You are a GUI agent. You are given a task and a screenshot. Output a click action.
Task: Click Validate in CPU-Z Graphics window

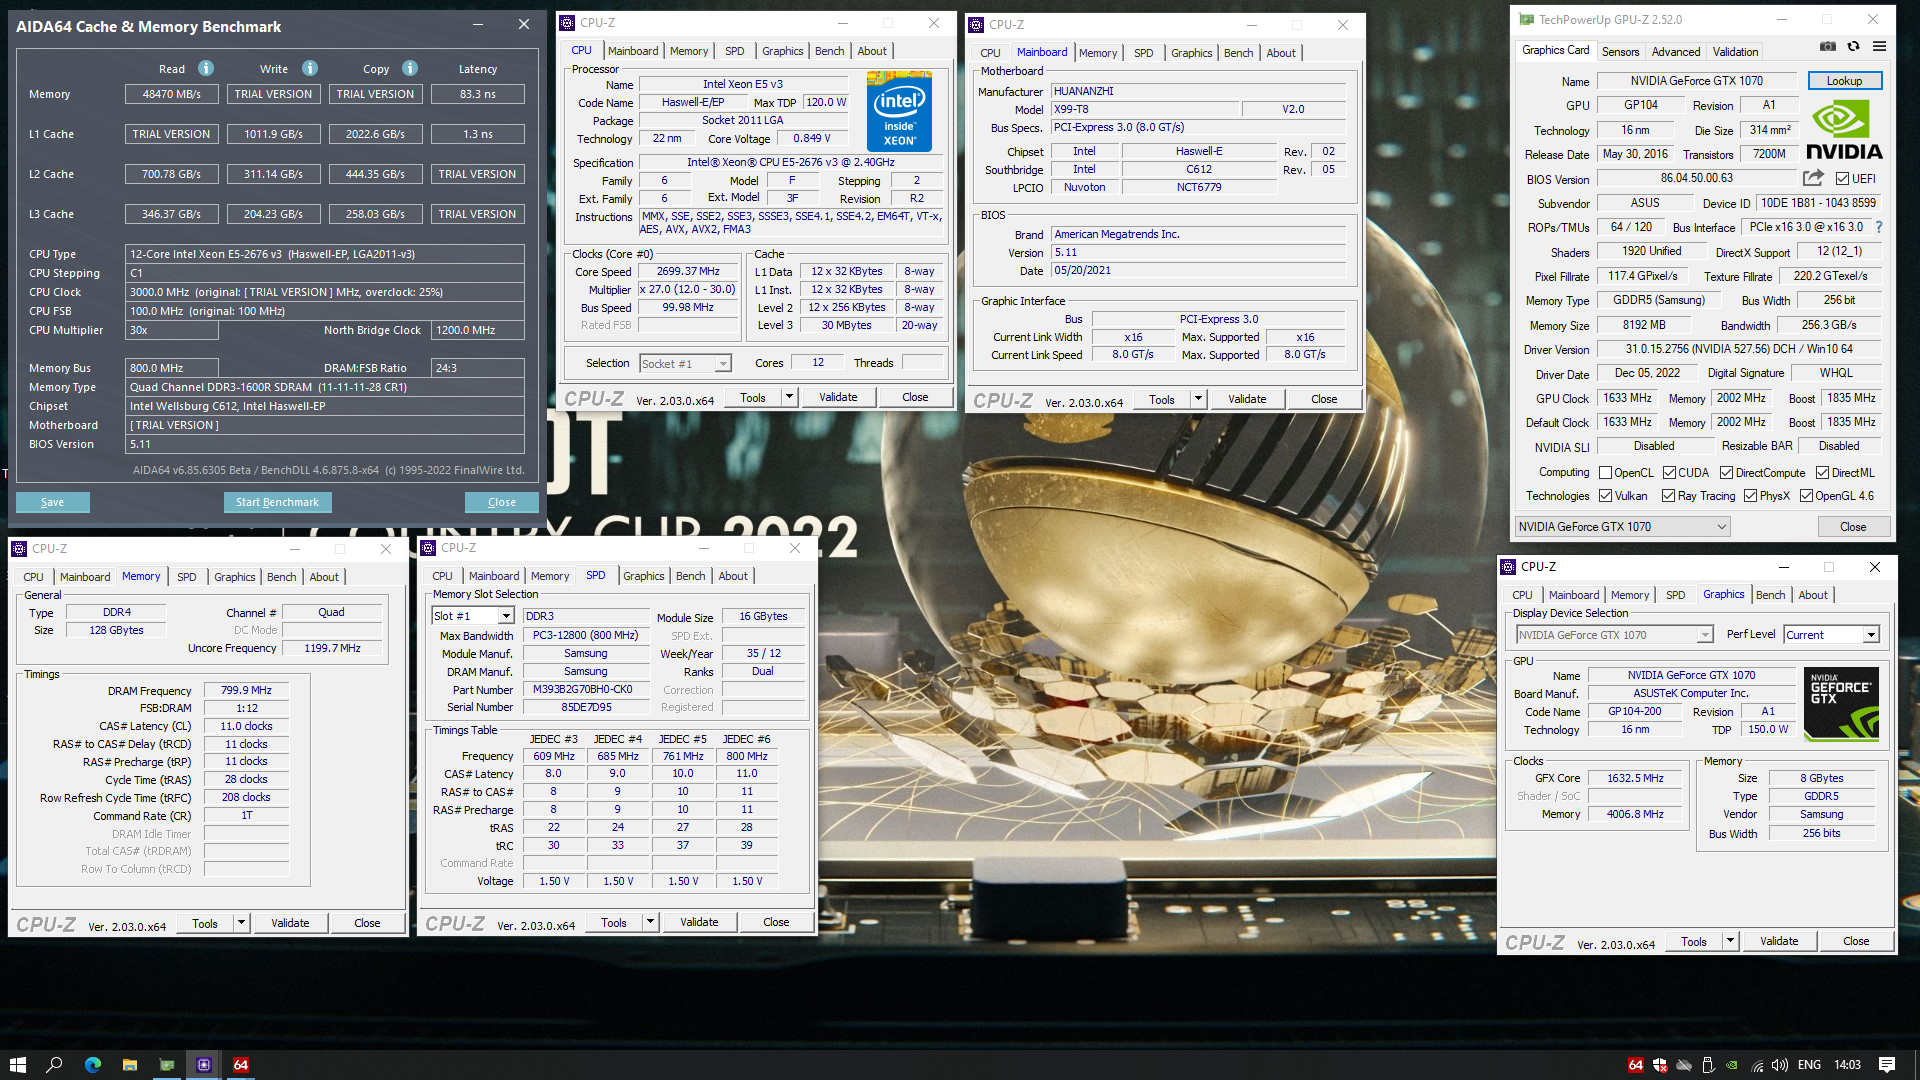pos(1778,941)
